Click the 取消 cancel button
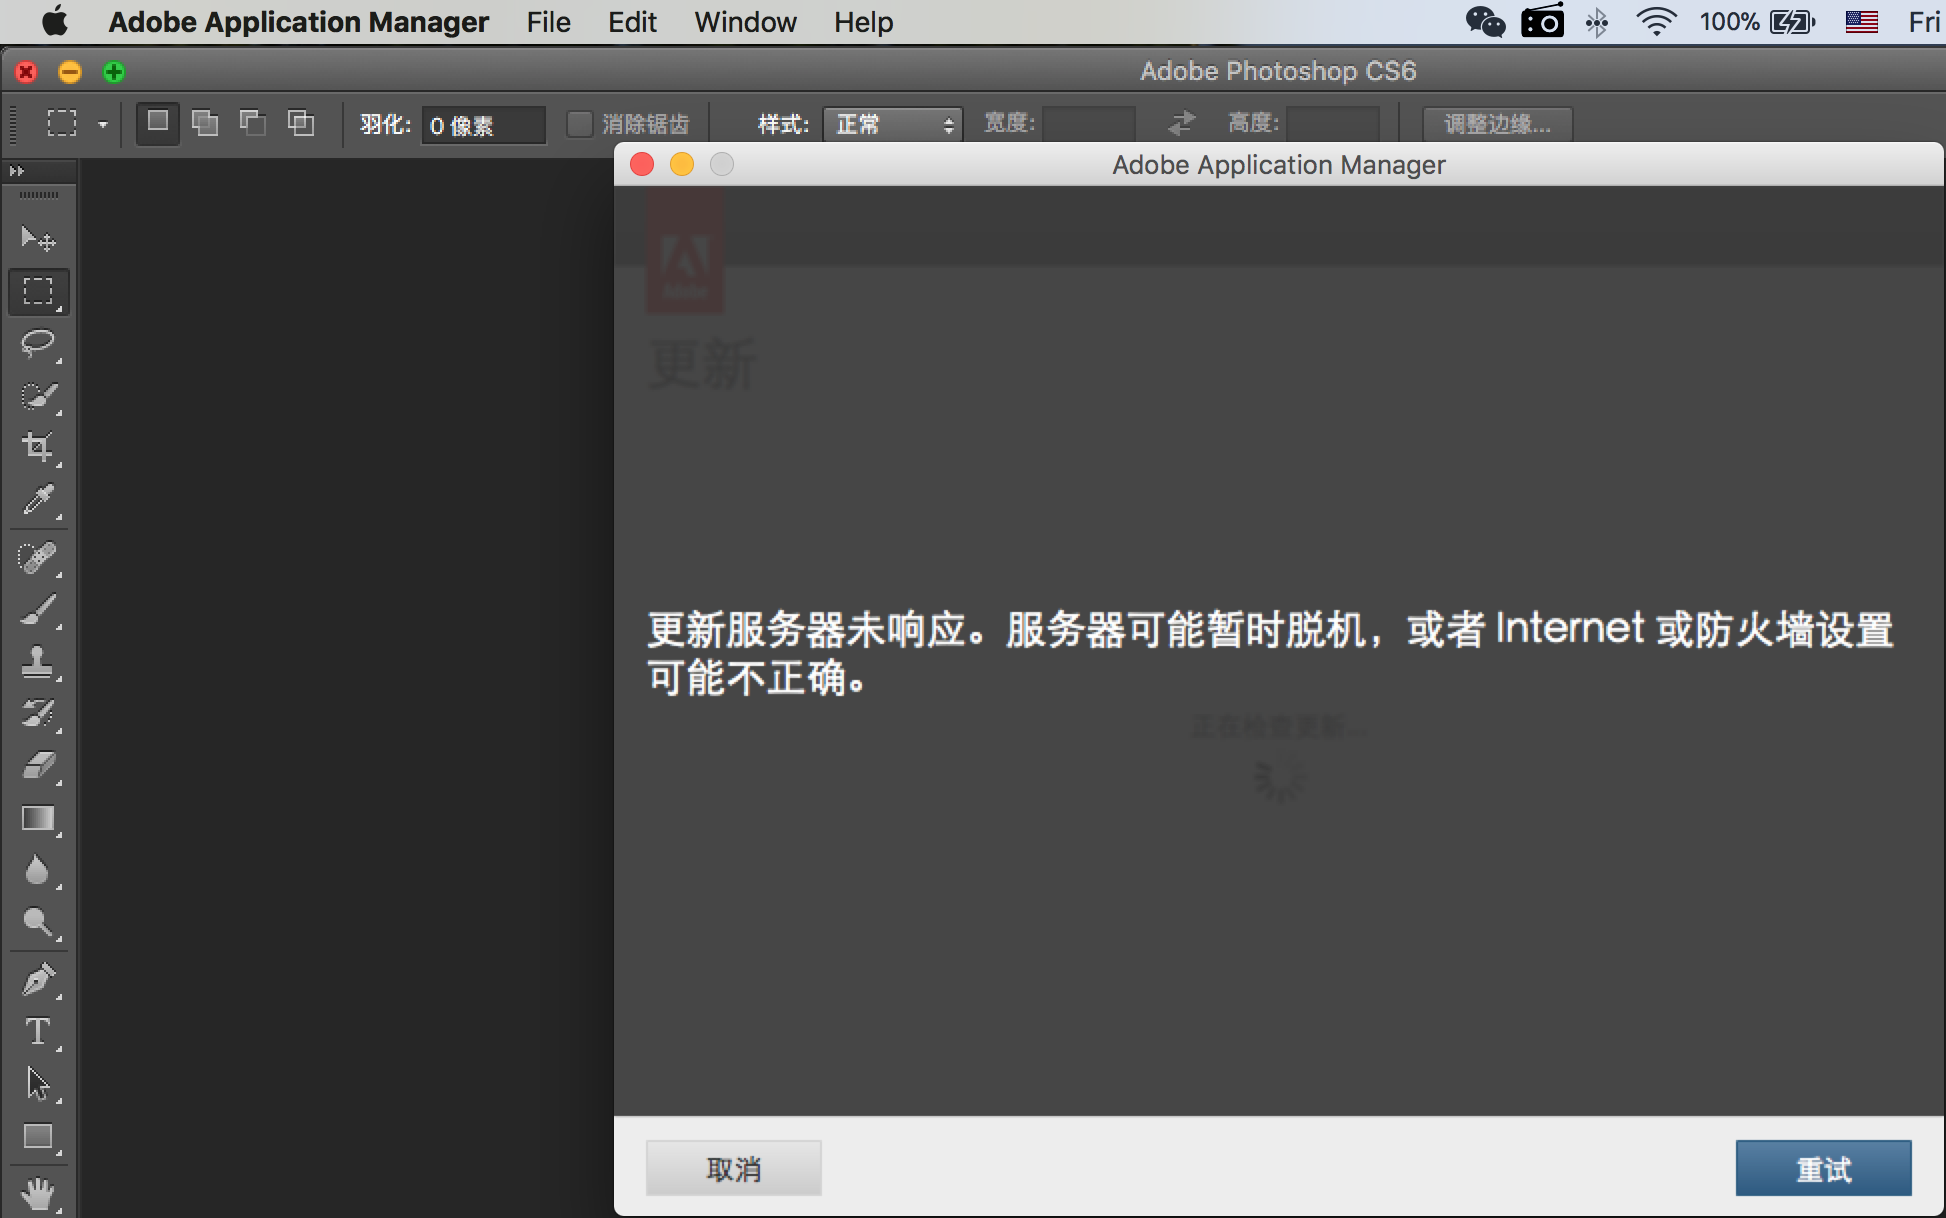 click(734, 1168)
